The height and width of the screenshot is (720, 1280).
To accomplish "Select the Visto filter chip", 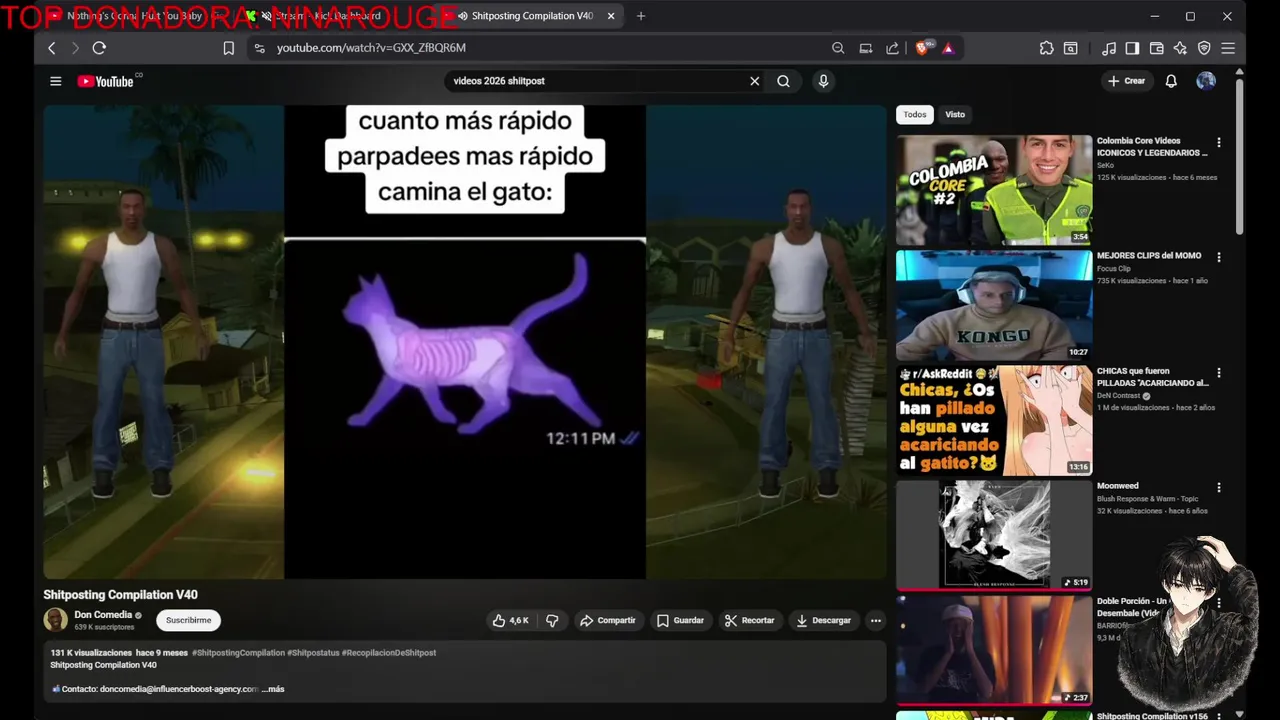I will point(955,115).
